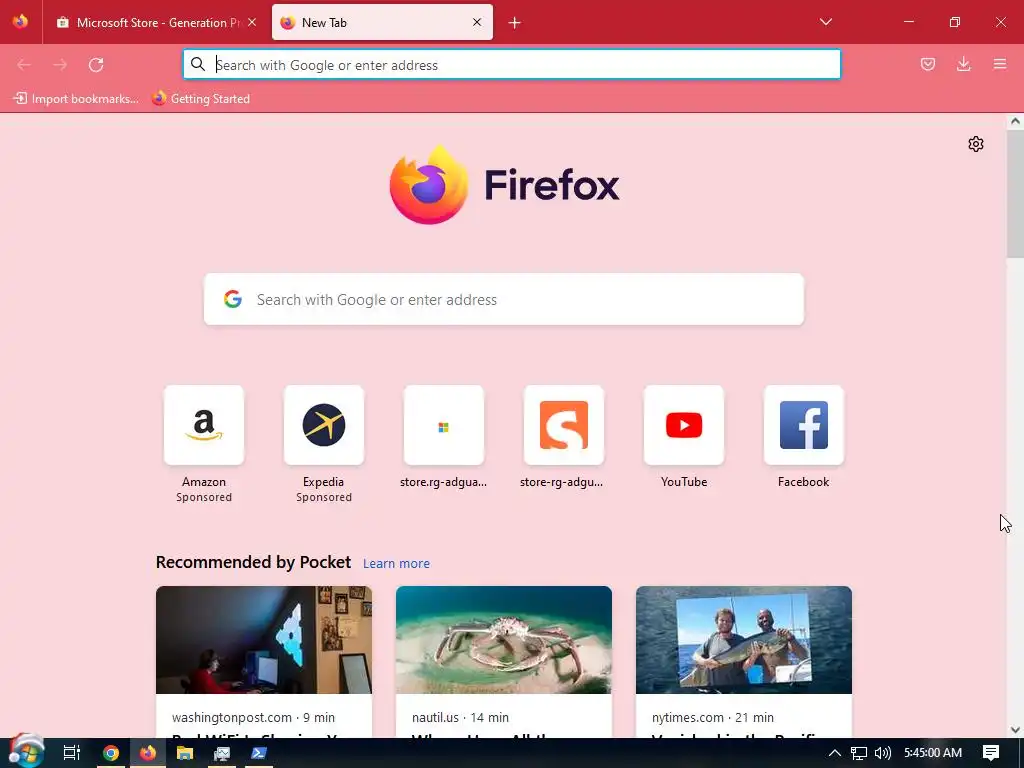This screenshot has height=768, width=1024.
Task: Open Import bookmarks bookmark
Action: click(76, 99)
